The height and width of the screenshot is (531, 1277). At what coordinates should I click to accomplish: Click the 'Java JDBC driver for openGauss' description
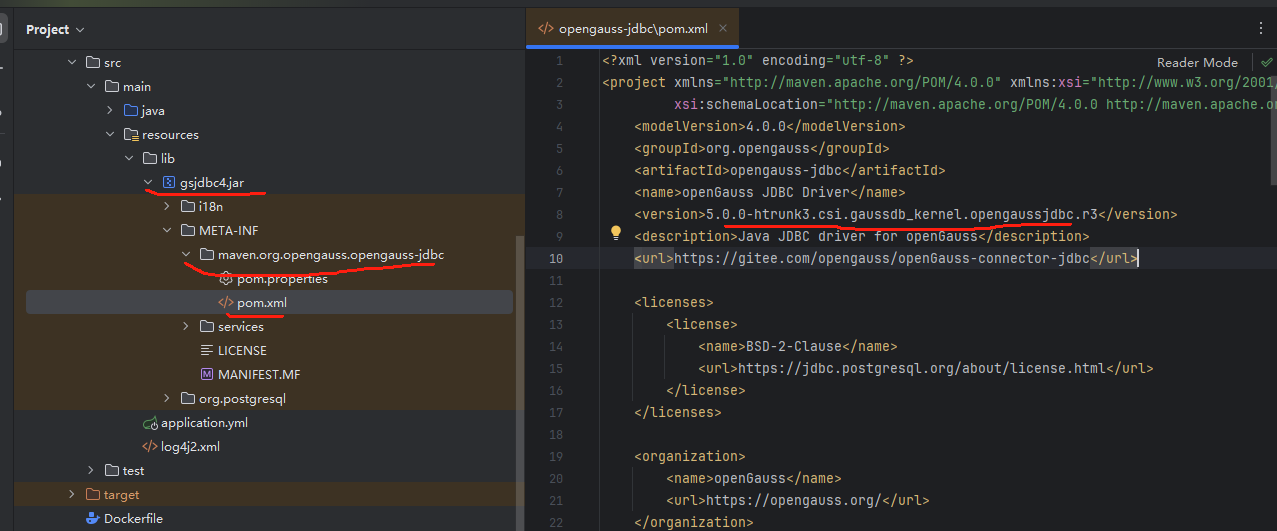(856, 236)
